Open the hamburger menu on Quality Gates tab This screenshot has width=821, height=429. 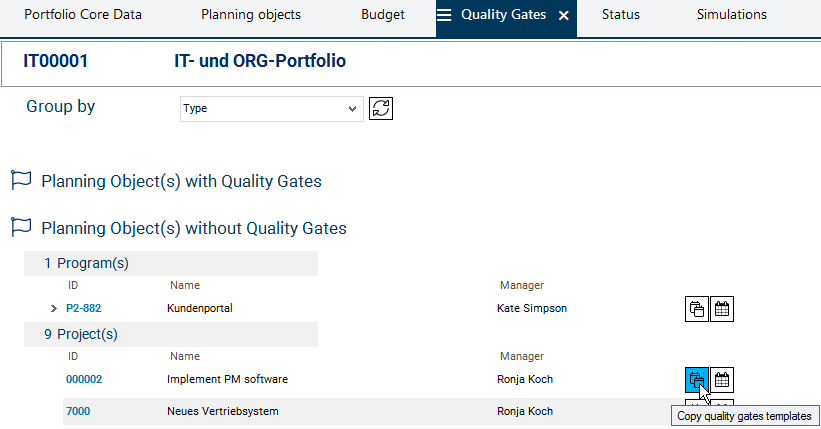(444, 15)
